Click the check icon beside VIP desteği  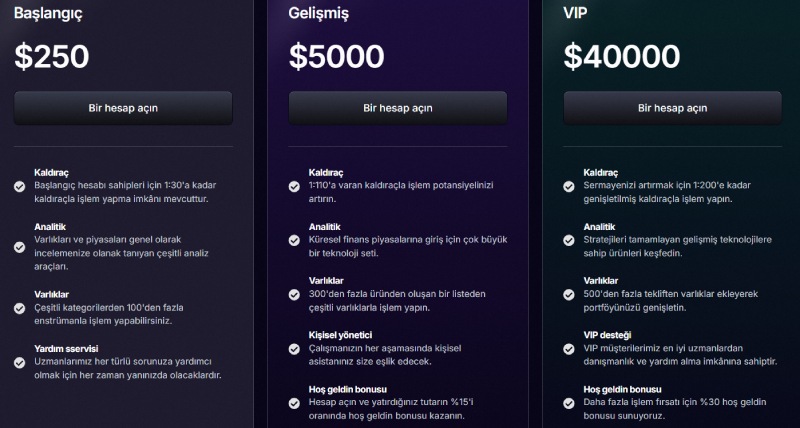coord(569,348)
